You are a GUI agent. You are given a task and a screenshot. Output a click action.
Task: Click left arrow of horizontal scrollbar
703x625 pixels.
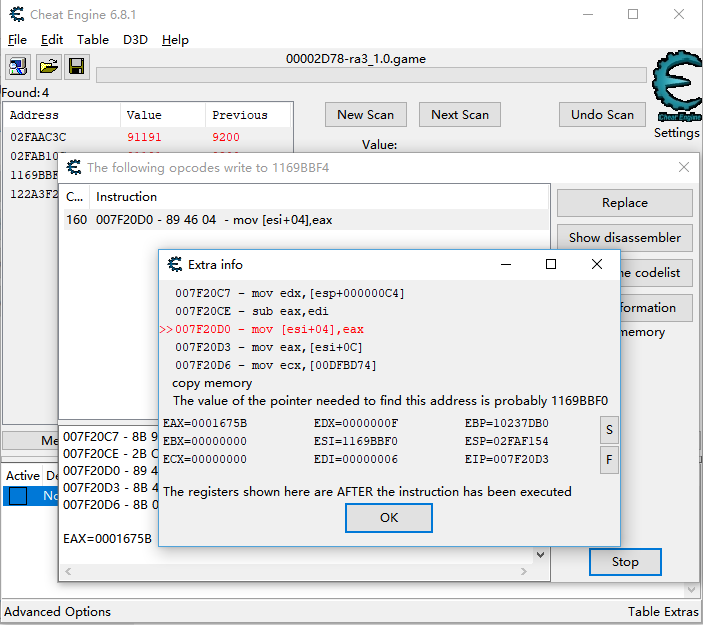click(x=68, y=572)
